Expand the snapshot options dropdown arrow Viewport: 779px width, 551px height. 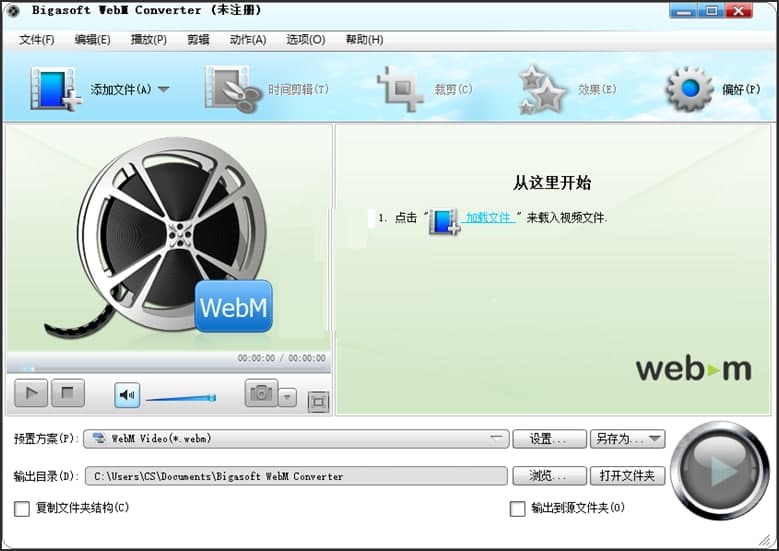tap(287, 397)
